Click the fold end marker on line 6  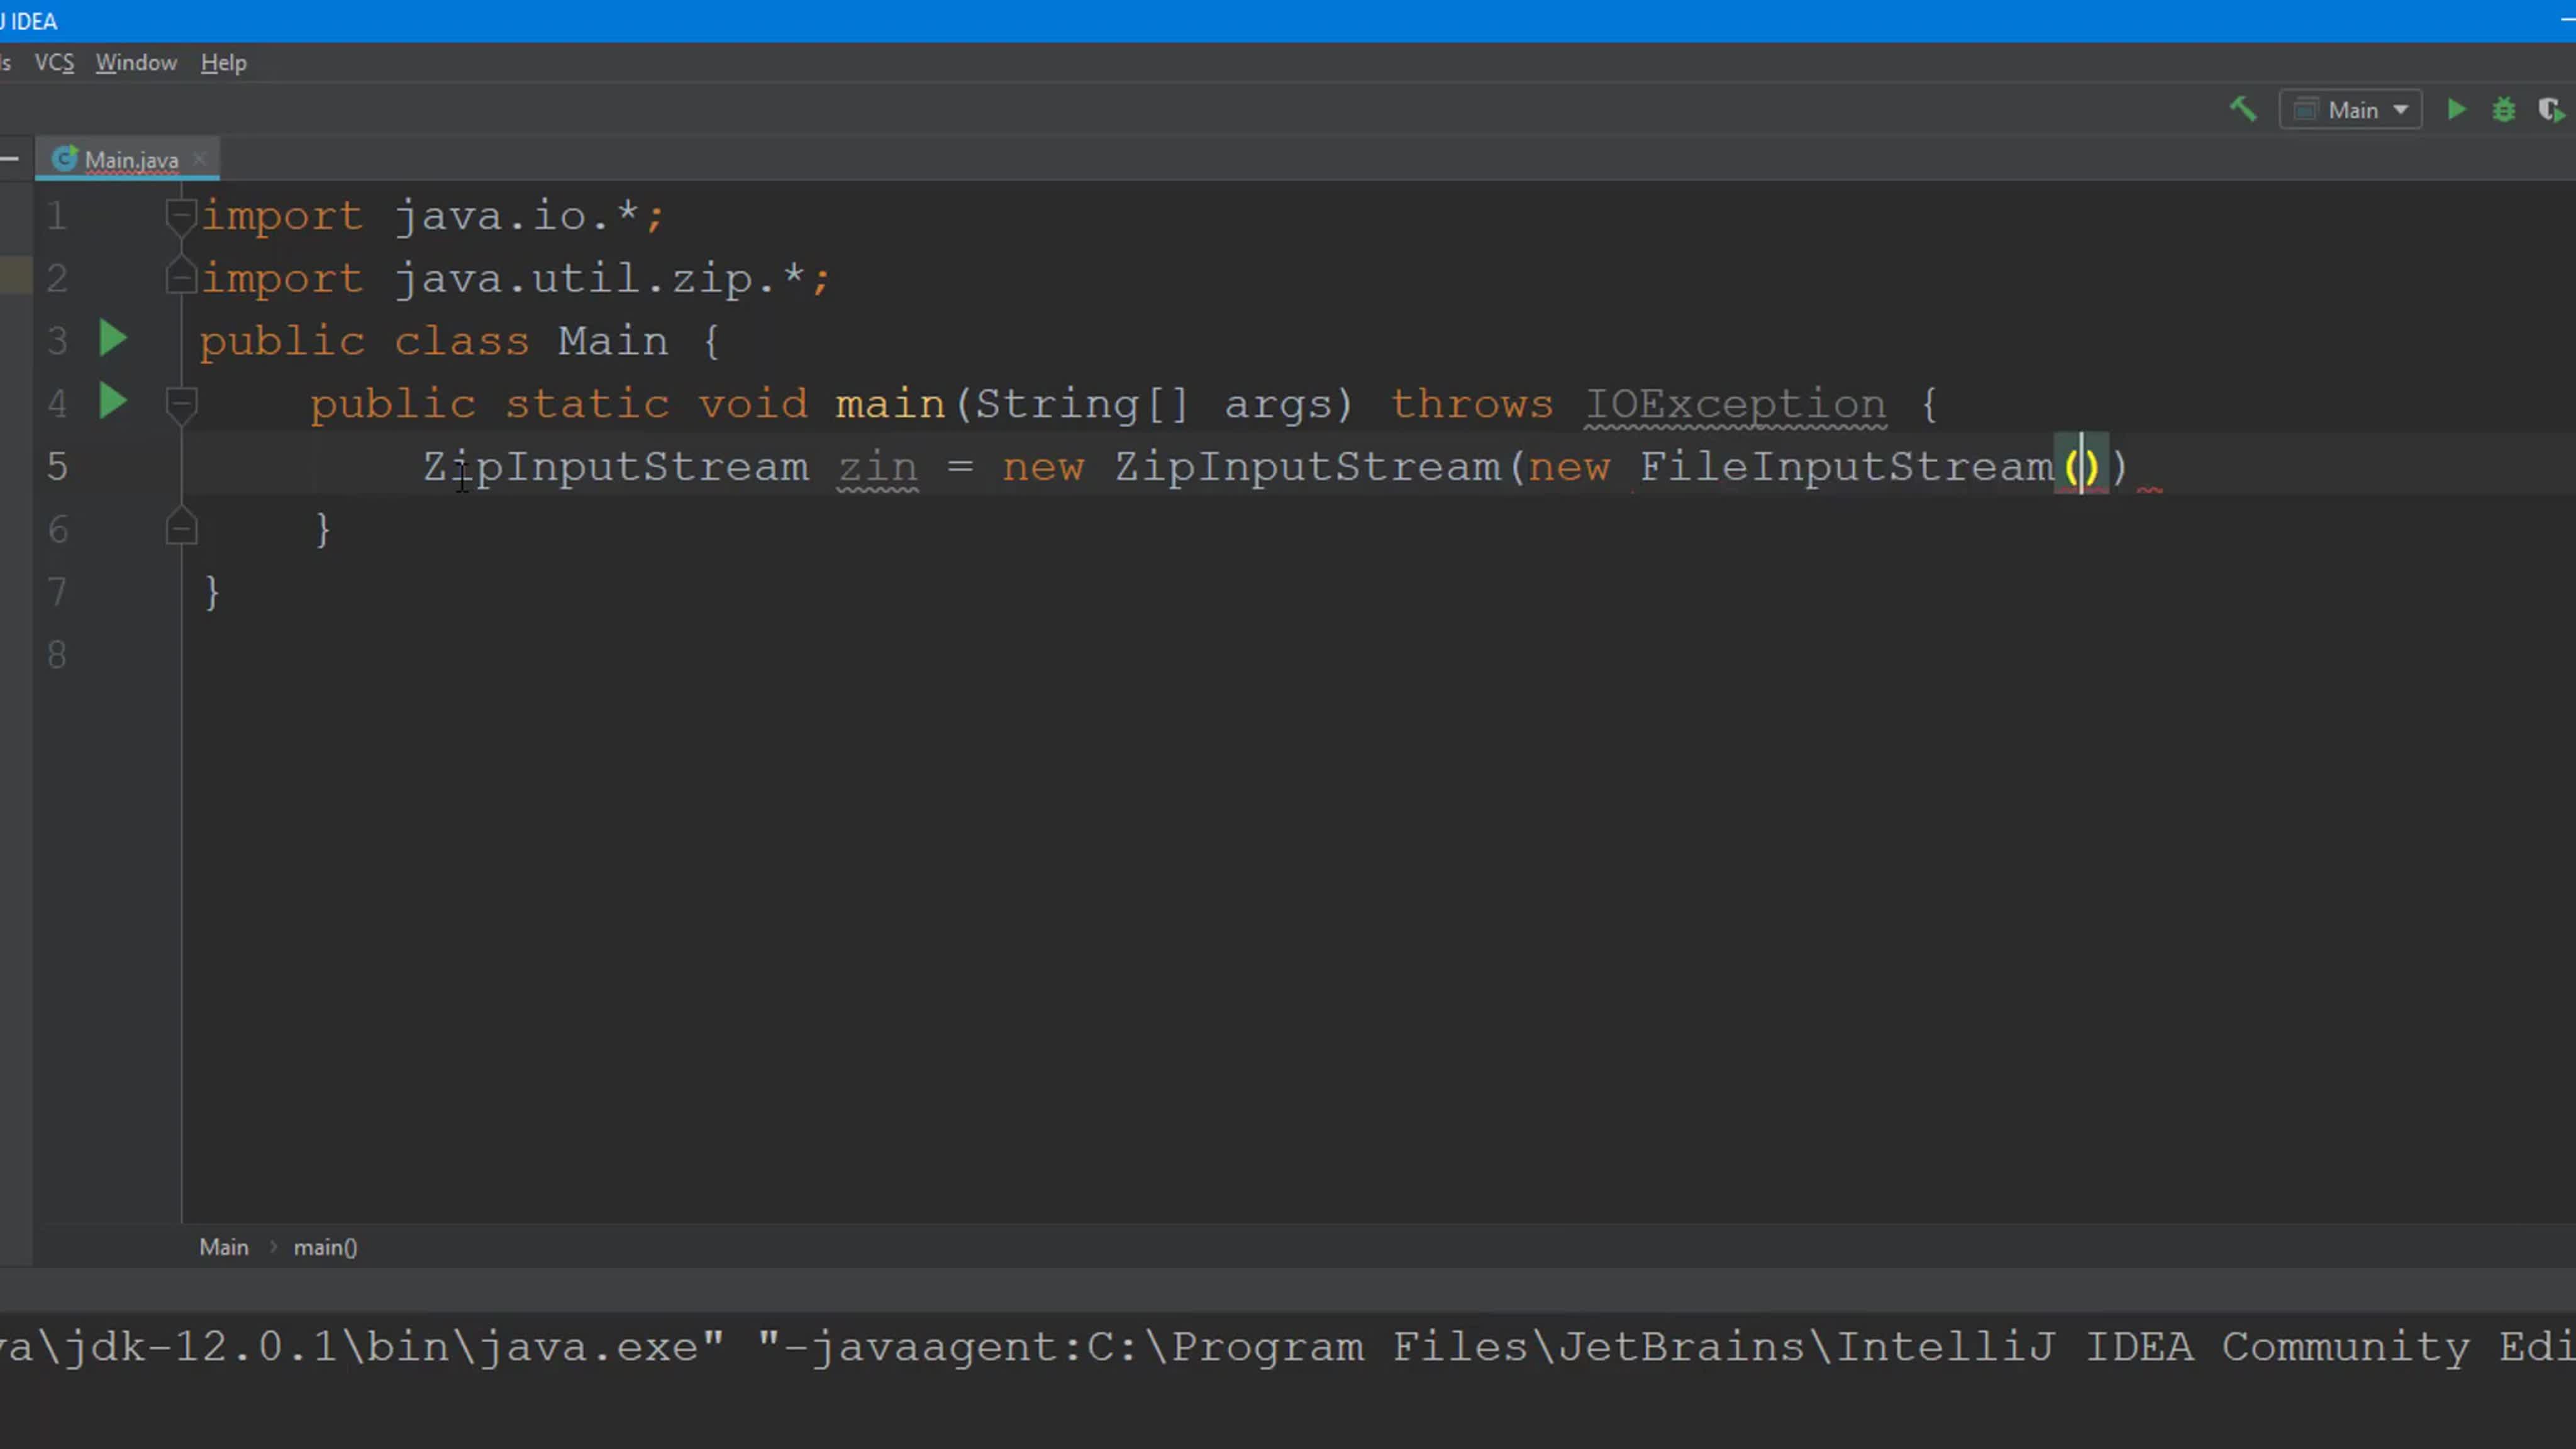pyautogui.click(x=181, y=528)
